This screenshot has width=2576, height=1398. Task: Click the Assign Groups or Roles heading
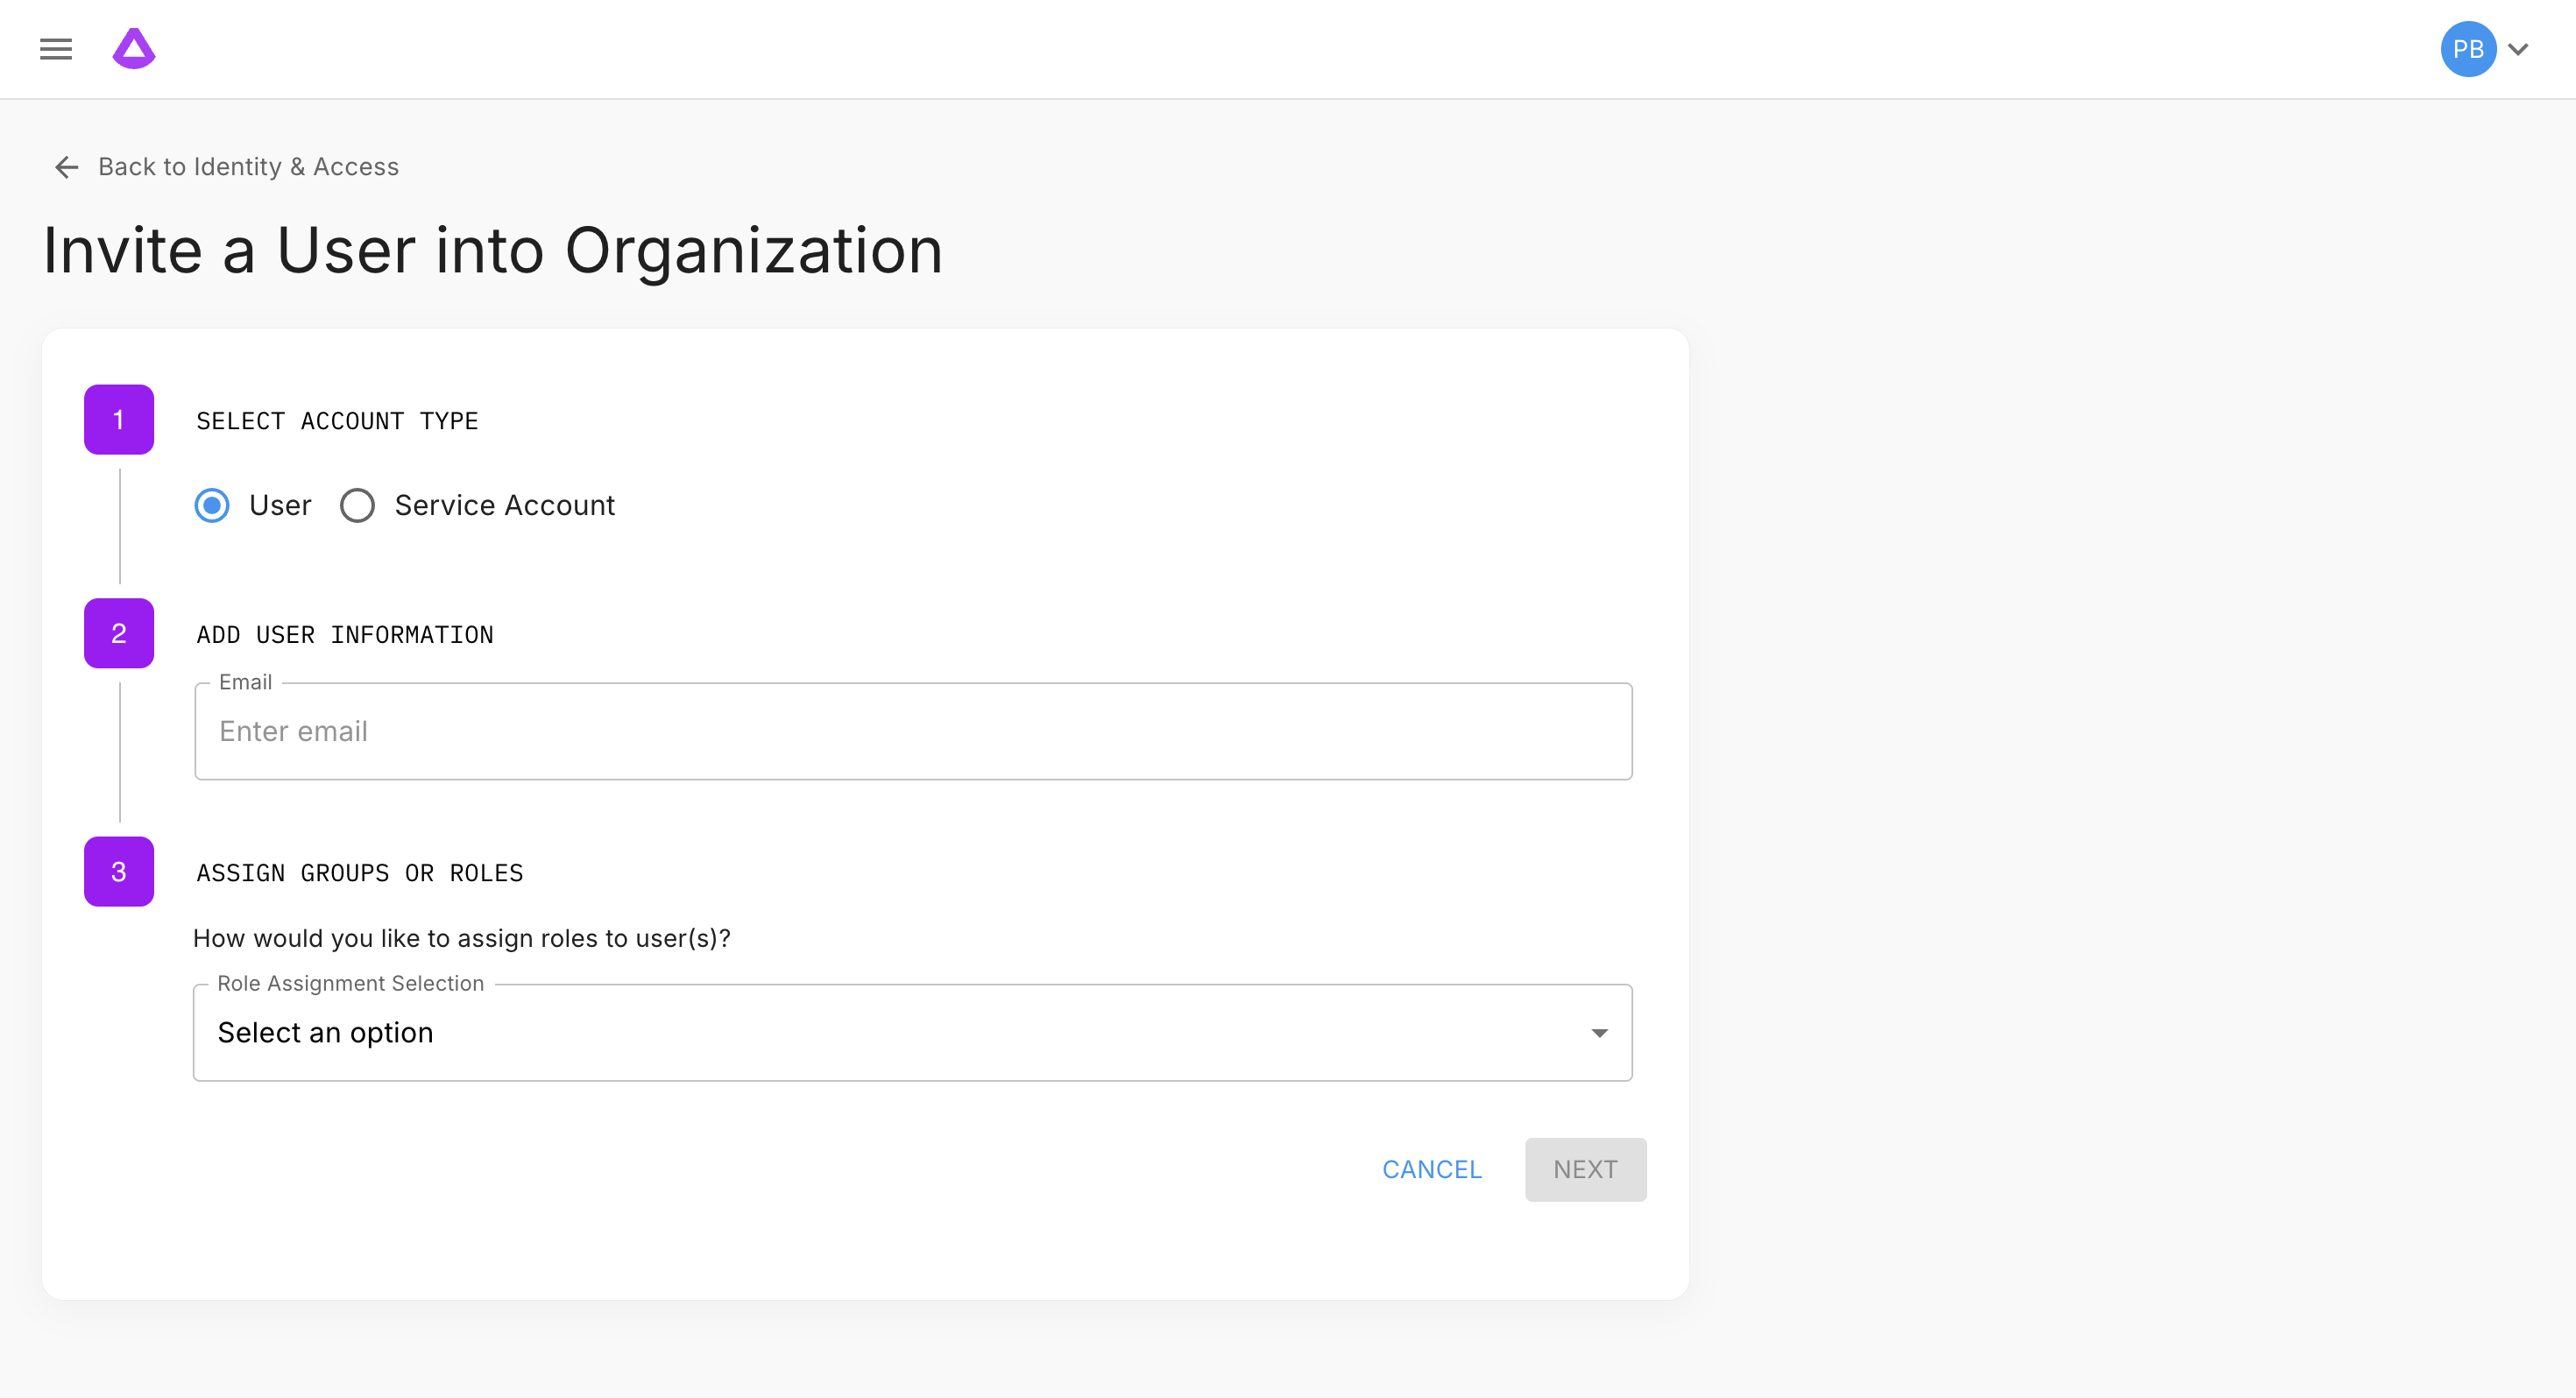[x=360, y=873]
